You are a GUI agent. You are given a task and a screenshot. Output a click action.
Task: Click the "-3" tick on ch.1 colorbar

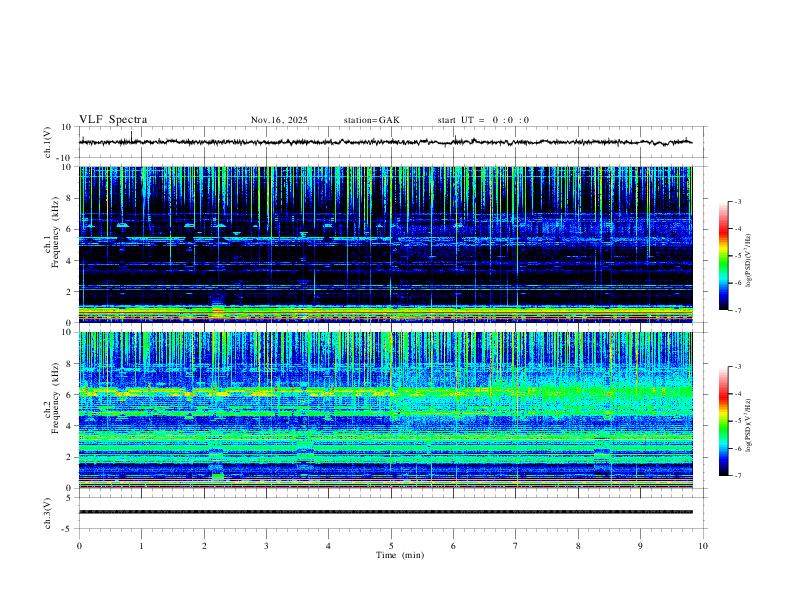point(737,201)
